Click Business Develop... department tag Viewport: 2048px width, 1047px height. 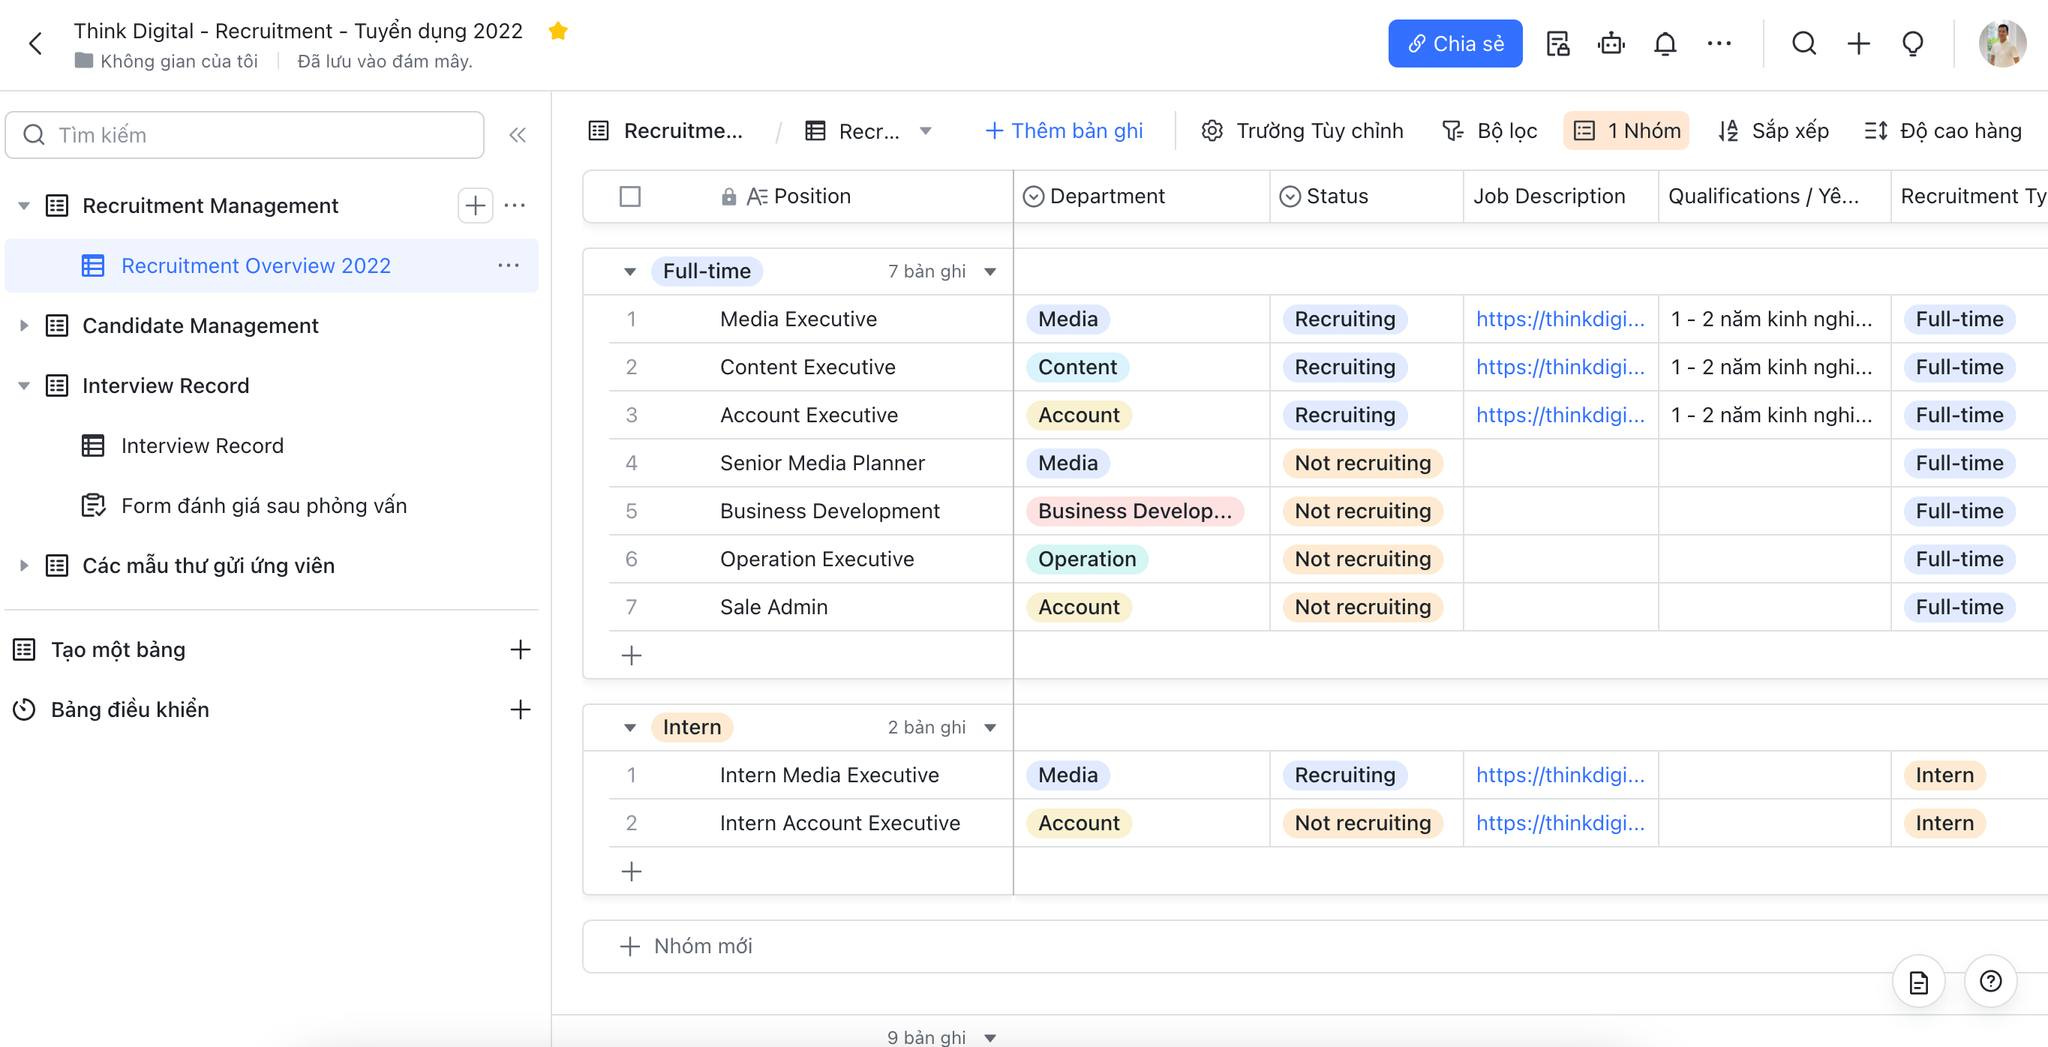point(1135,511)
